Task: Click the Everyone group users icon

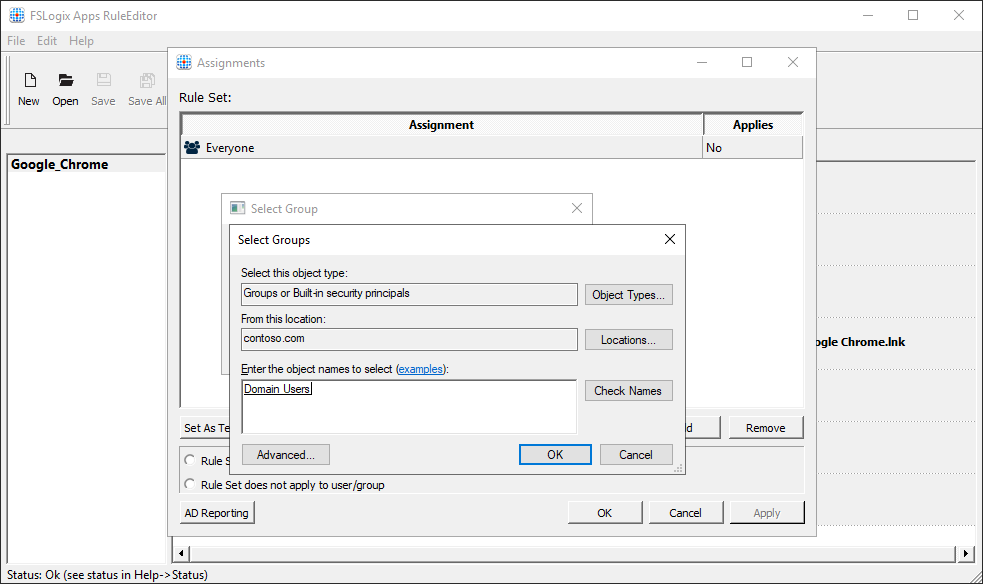Action: [192, 148]
